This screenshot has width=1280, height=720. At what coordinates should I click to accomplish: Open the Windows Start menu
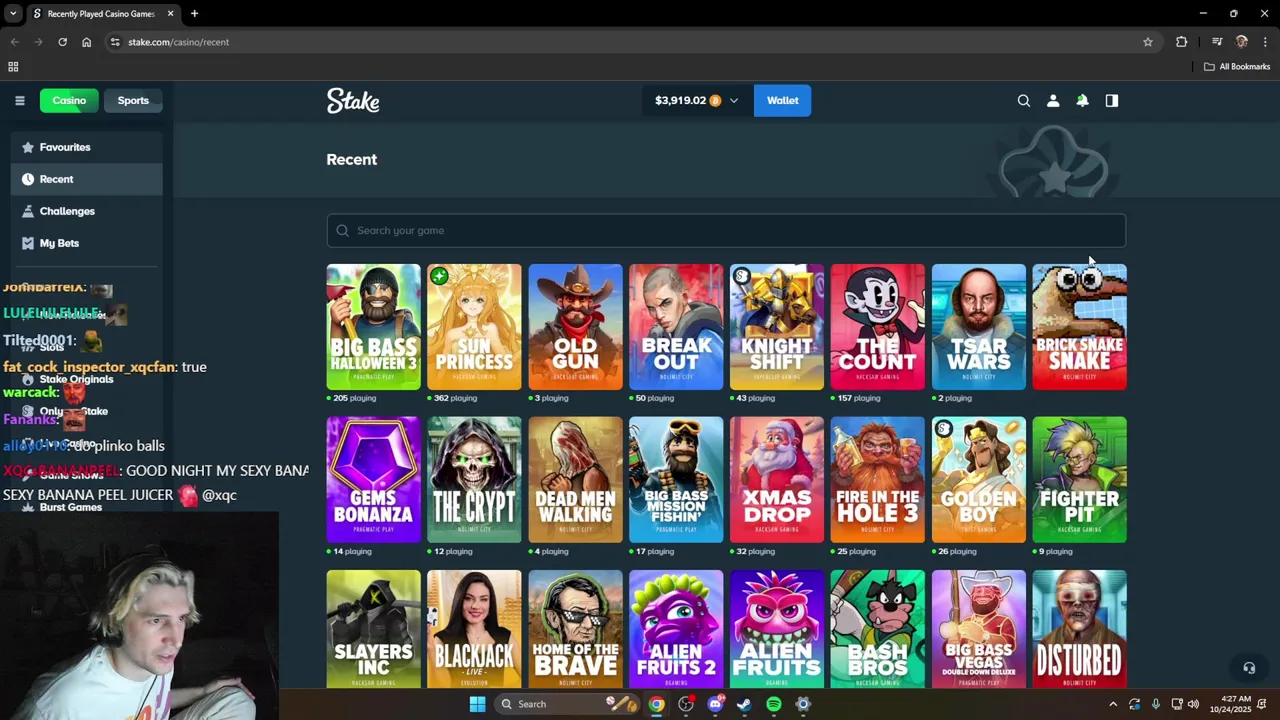(477, 704)
